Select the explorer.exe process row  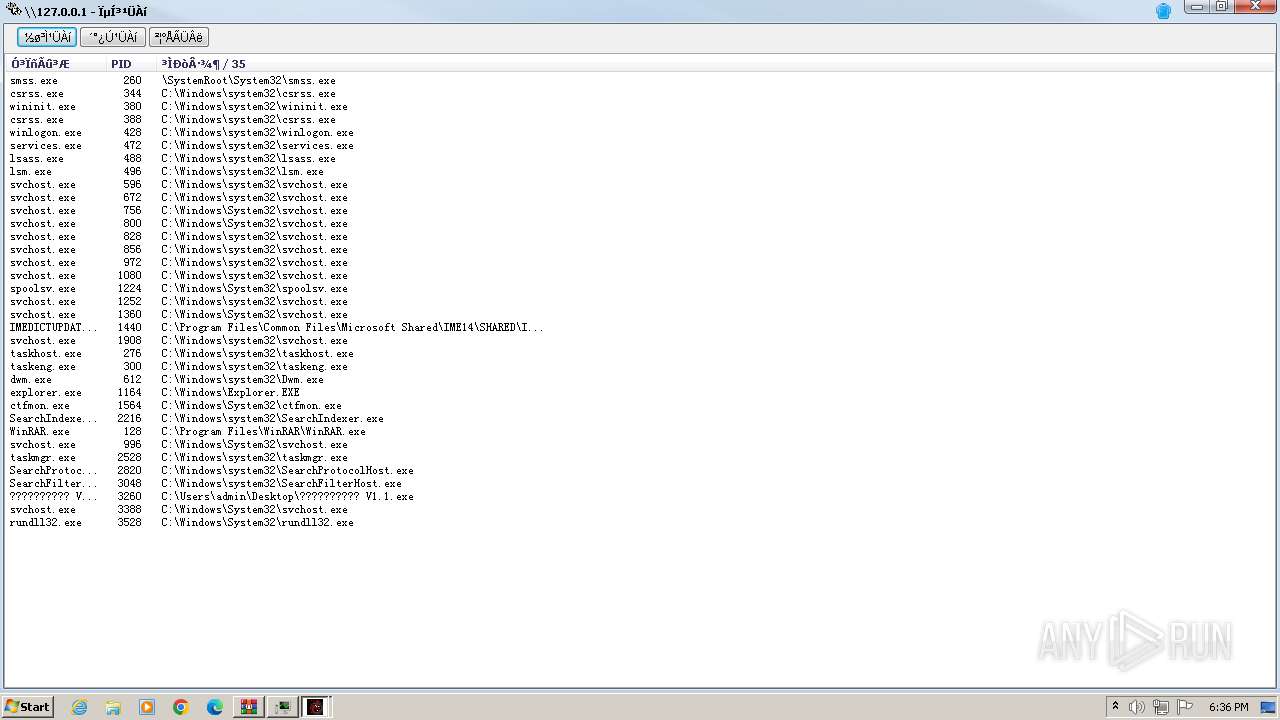pyautogui.click(x=640, y=392)
